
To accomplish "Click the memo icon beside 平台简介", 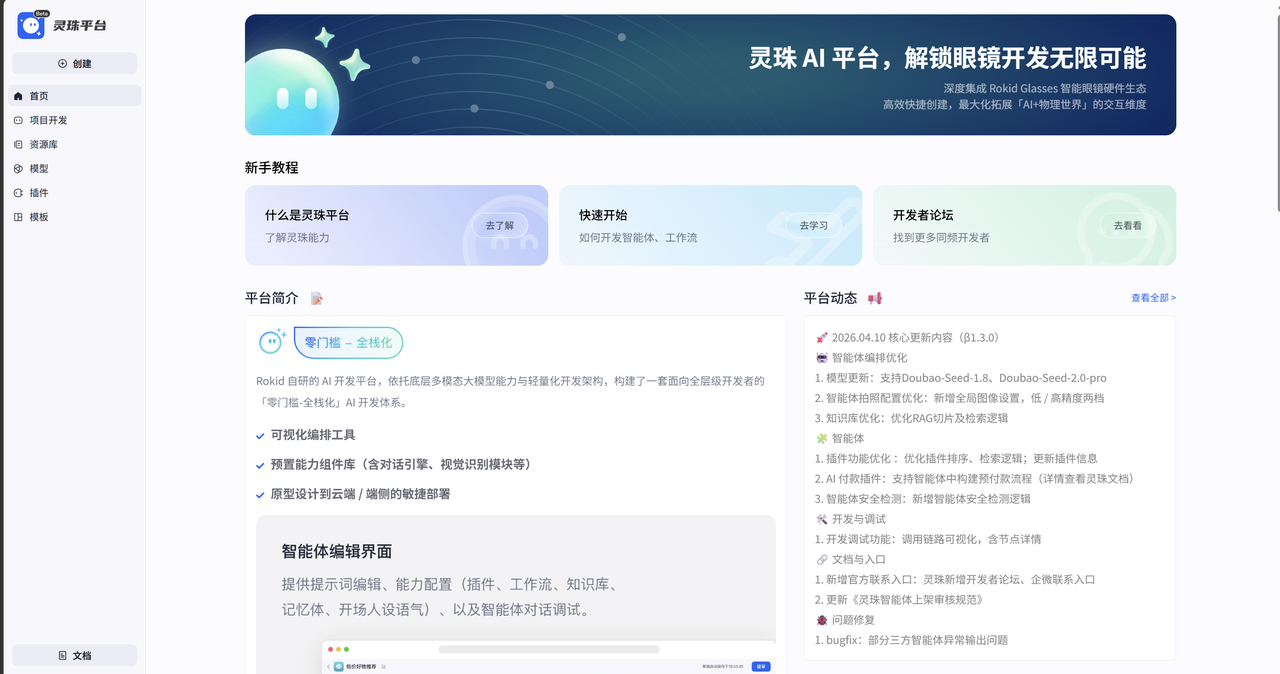I will click(x=317, y=297).
